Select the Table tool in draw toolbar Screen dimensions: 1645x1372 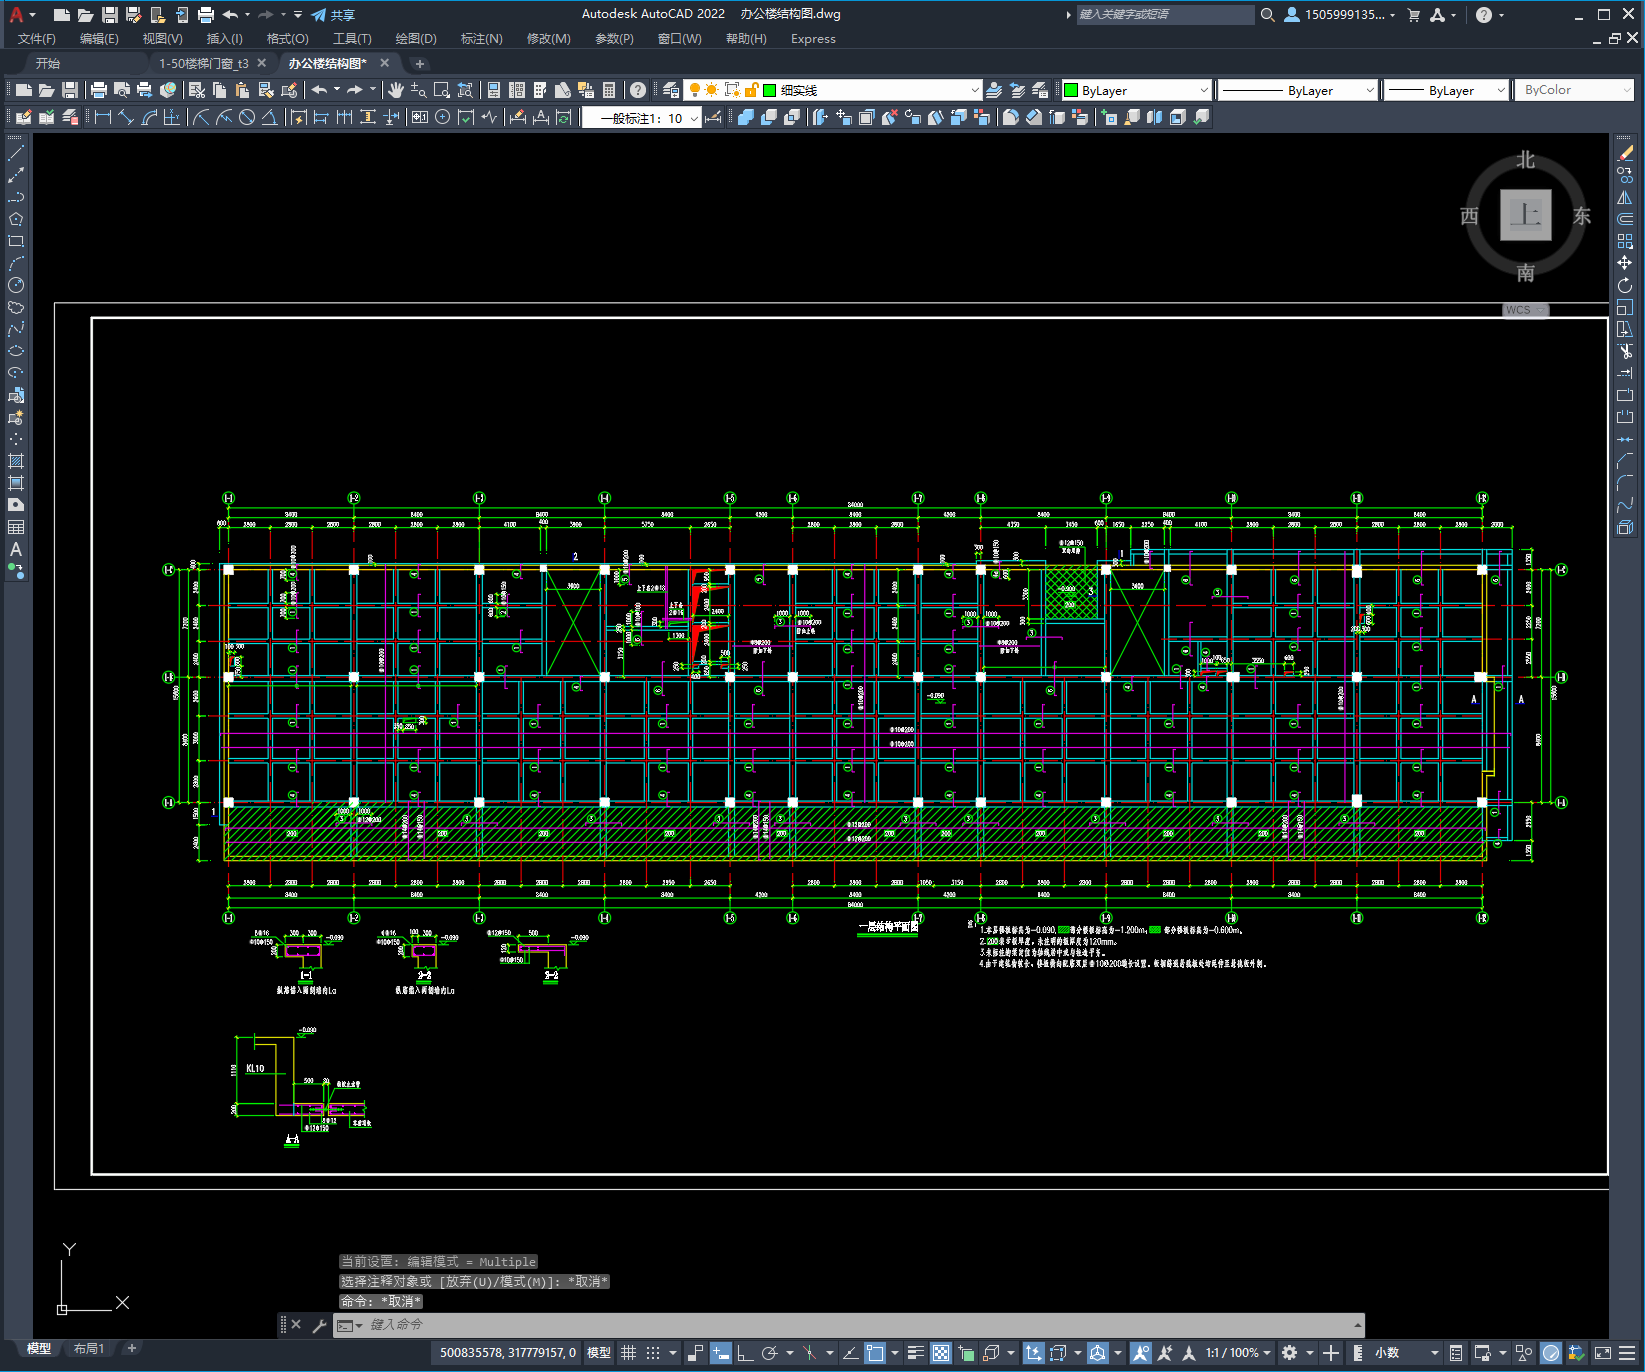pos(16,527)
